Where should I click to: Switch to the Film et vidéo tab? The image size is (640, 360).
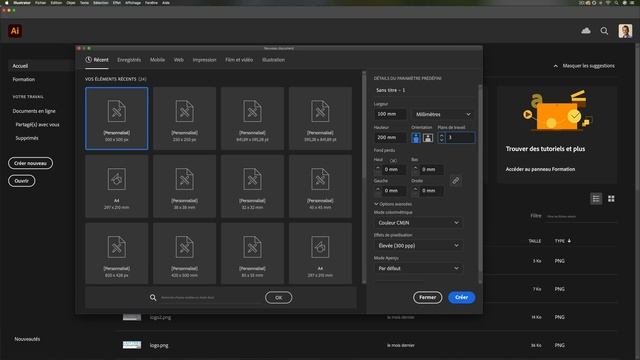coord(239,60)
